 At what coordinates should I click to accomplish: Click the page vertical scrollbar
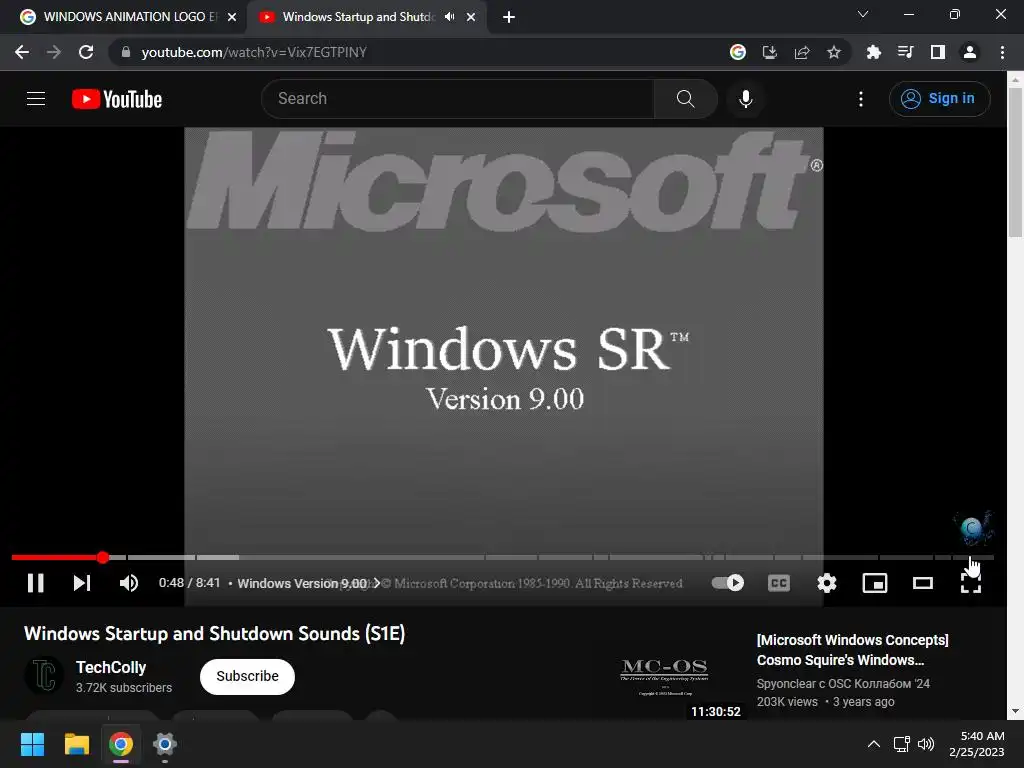click(x=1015, y=163)
